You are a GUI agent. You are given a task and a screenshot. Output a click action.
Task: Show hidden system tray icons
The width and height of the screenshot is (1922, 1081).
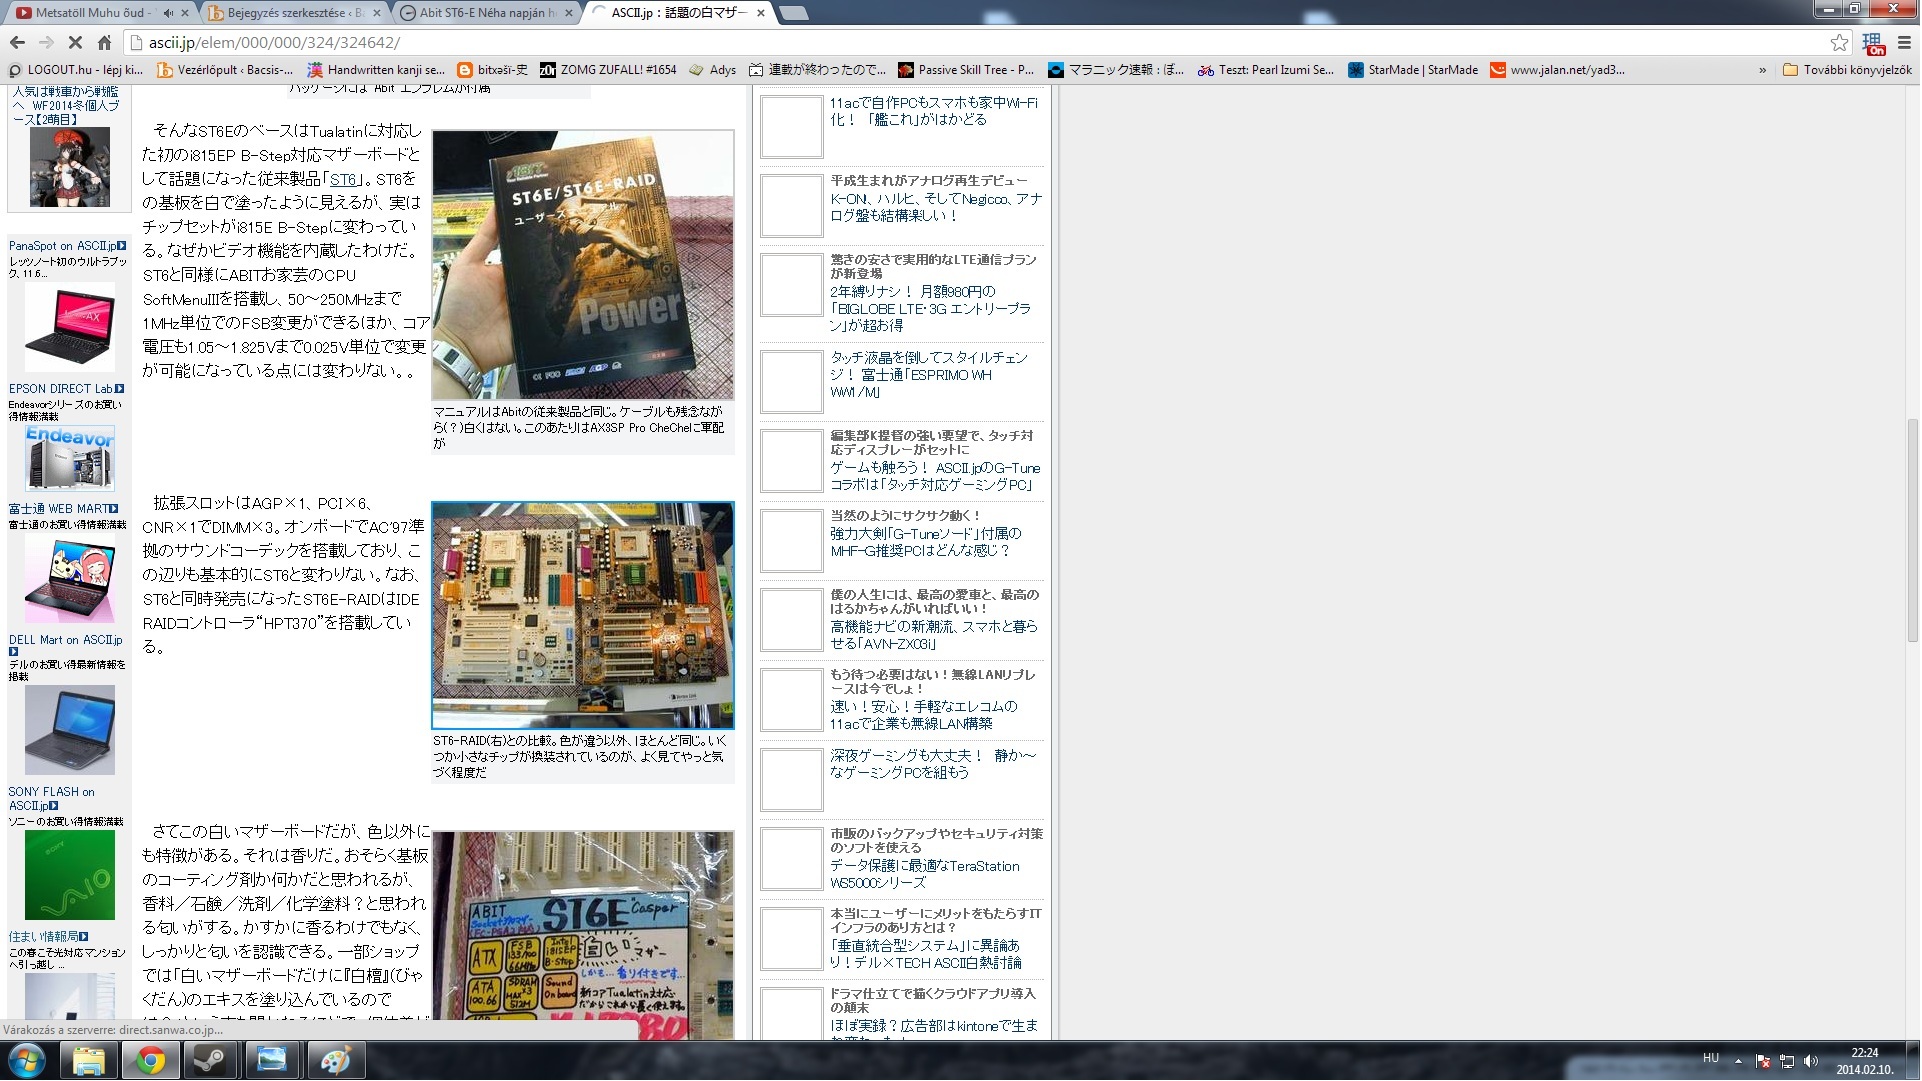(x=1738, y=1061)
